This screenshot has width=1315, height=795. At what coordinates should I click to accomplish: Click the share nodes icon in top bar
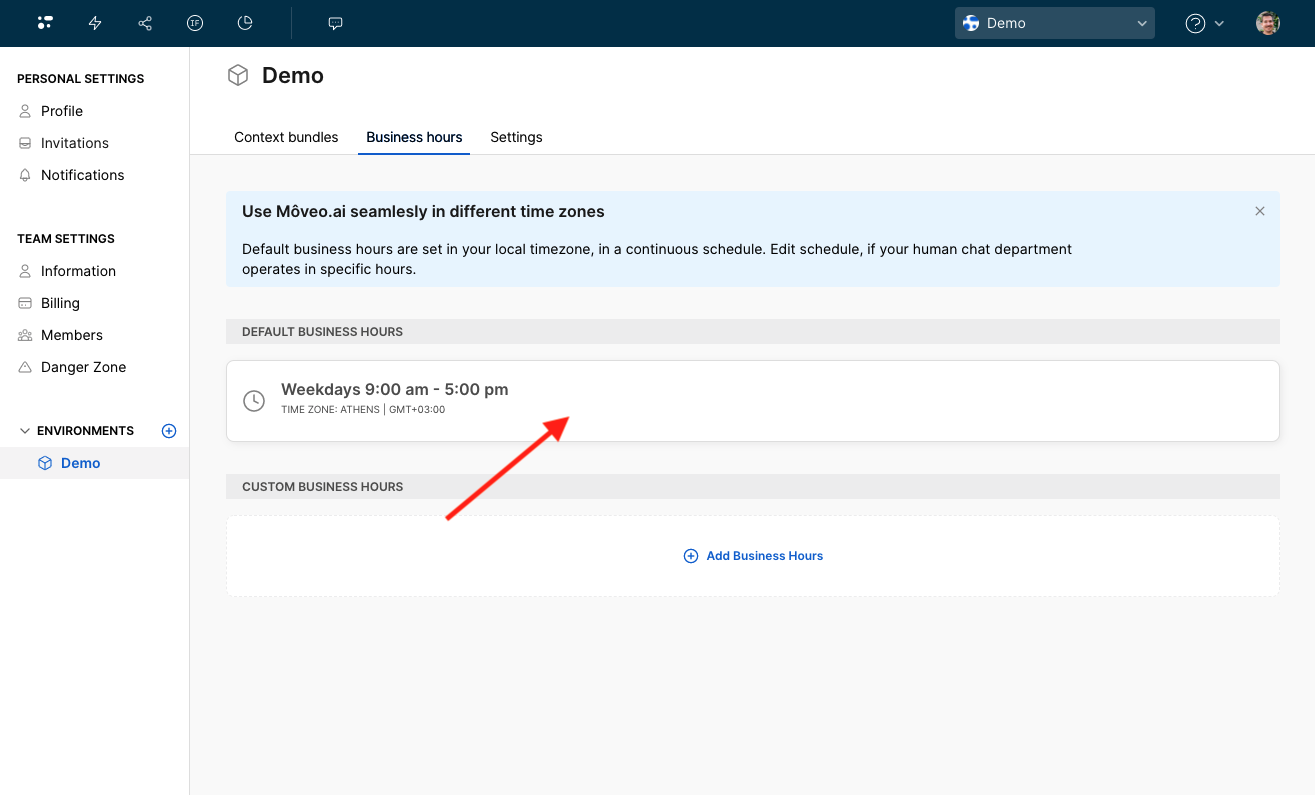click(145, 23)
